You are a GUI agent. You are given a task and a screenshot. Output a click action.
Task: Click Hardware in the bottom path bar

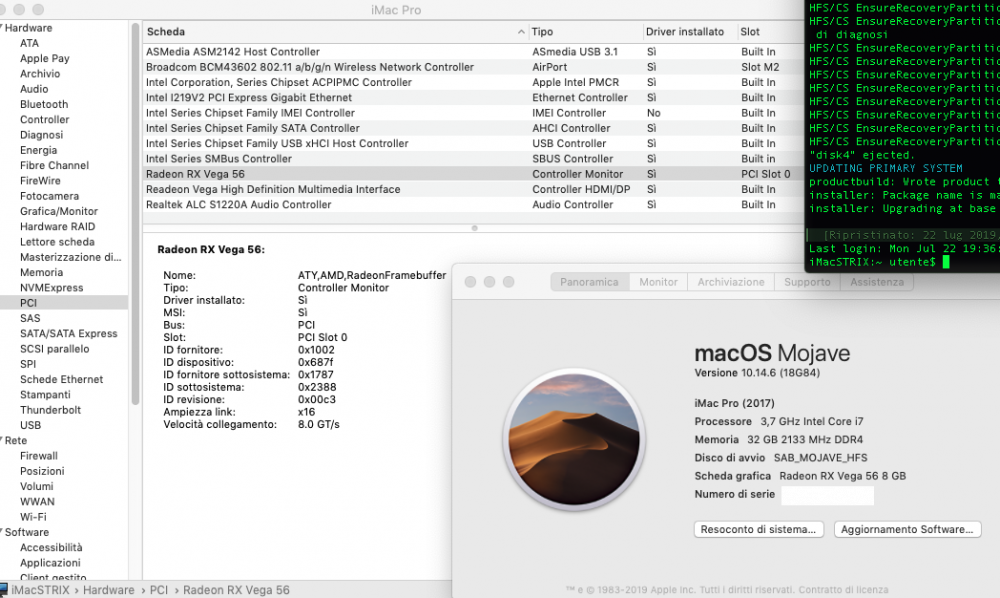click(x=108, y=590)
